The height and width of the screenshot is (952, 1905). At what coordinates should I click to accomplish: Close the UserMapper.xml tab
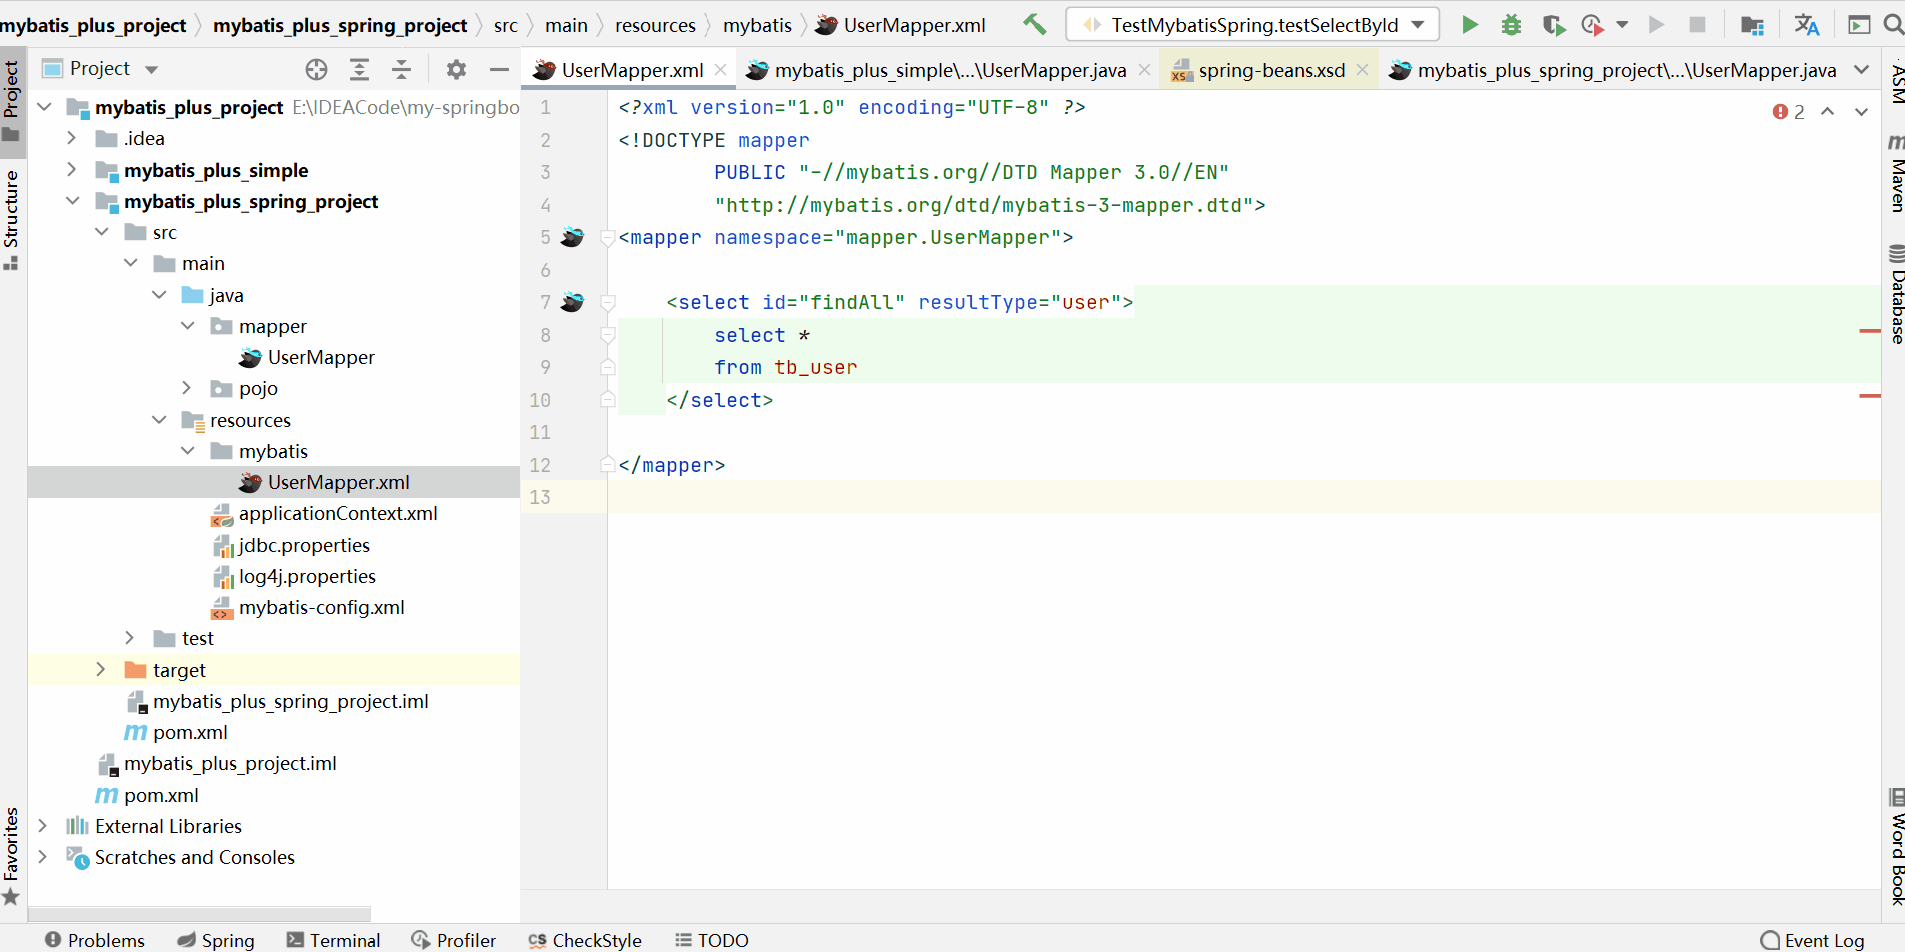(720, 70)
